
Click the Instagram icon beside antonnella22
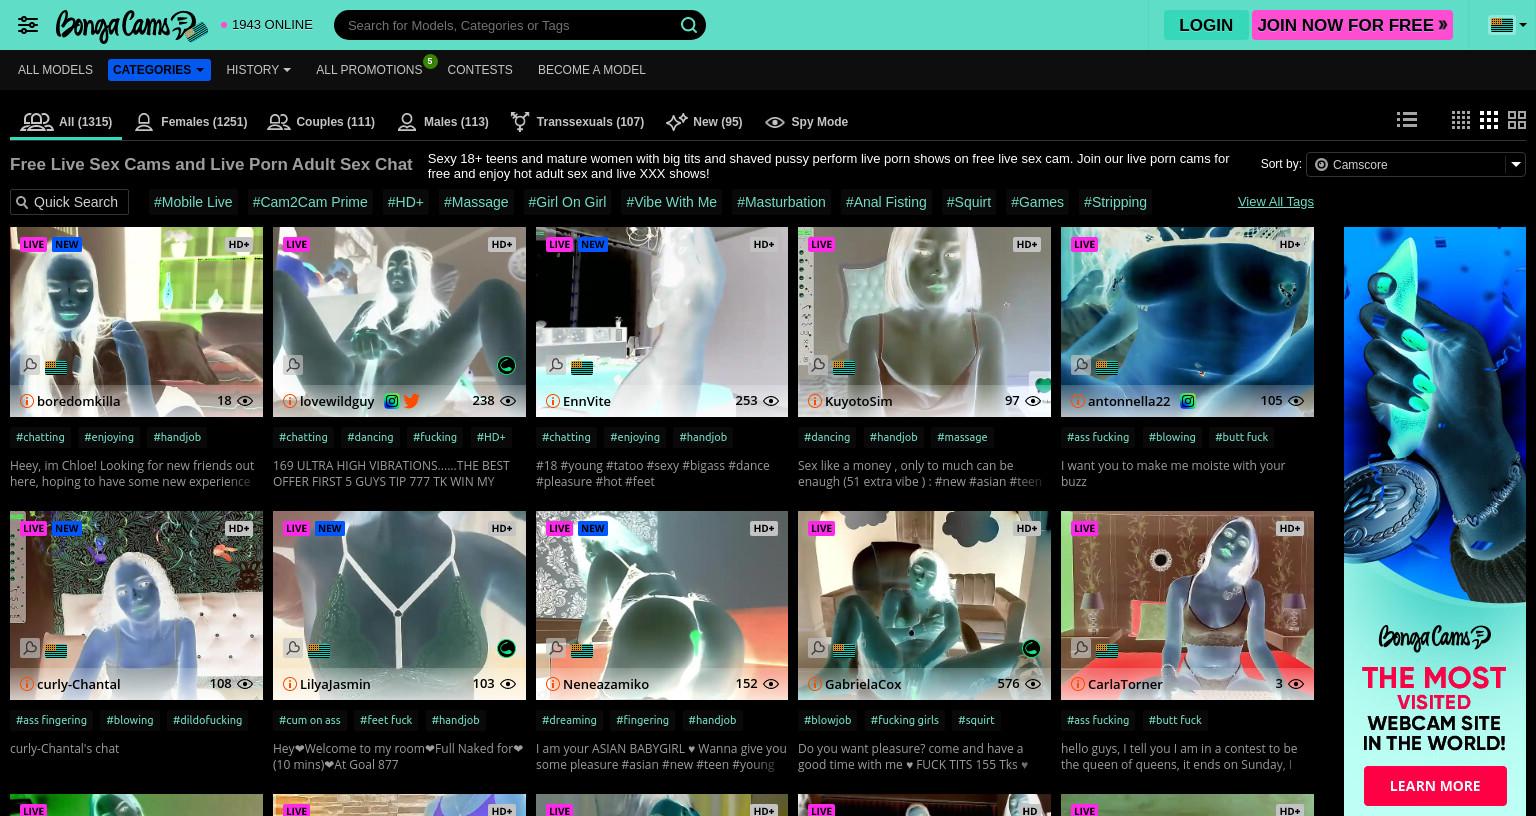1187,401
